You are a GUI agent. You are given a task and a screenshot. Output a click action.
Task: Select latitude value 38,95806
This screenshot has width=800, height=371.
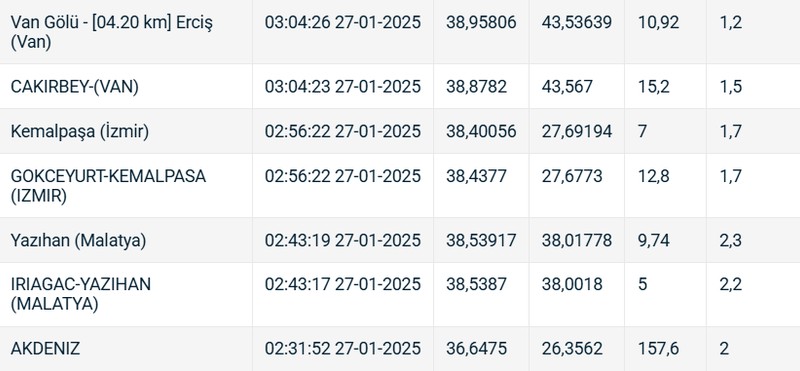(481, 22)
